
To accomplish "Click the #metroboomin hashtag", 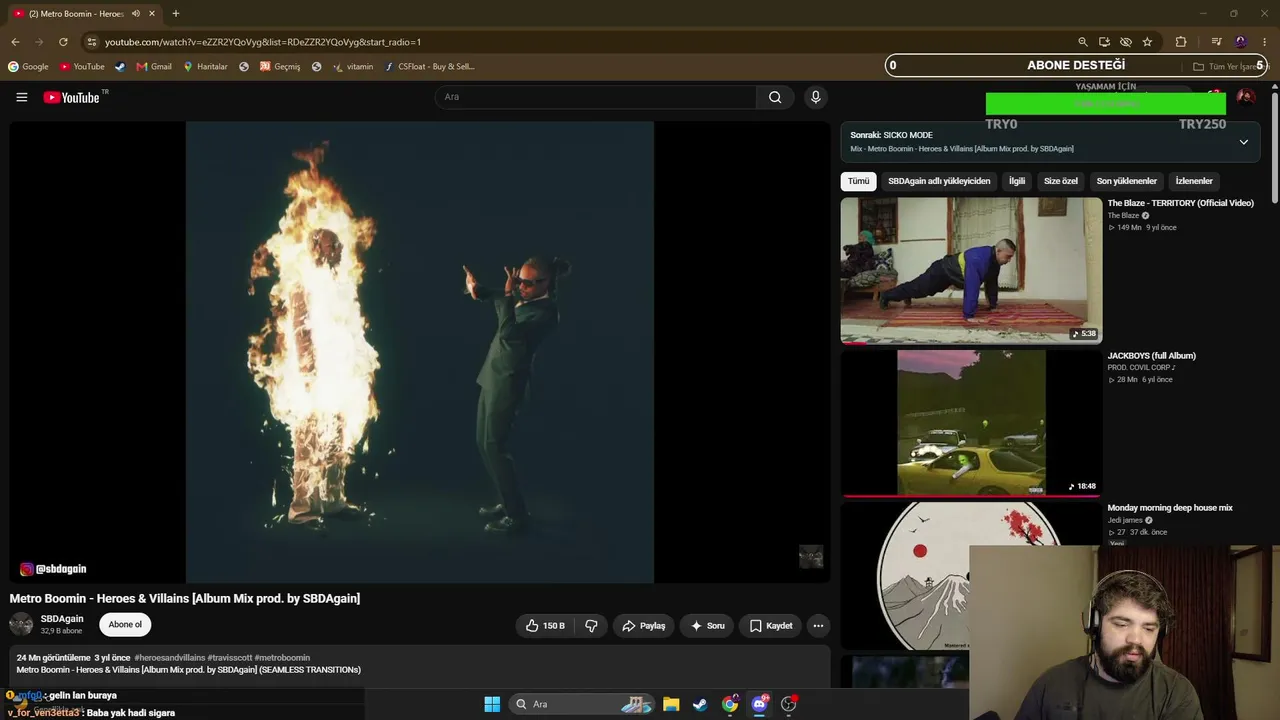I will [x=283, y=658].
